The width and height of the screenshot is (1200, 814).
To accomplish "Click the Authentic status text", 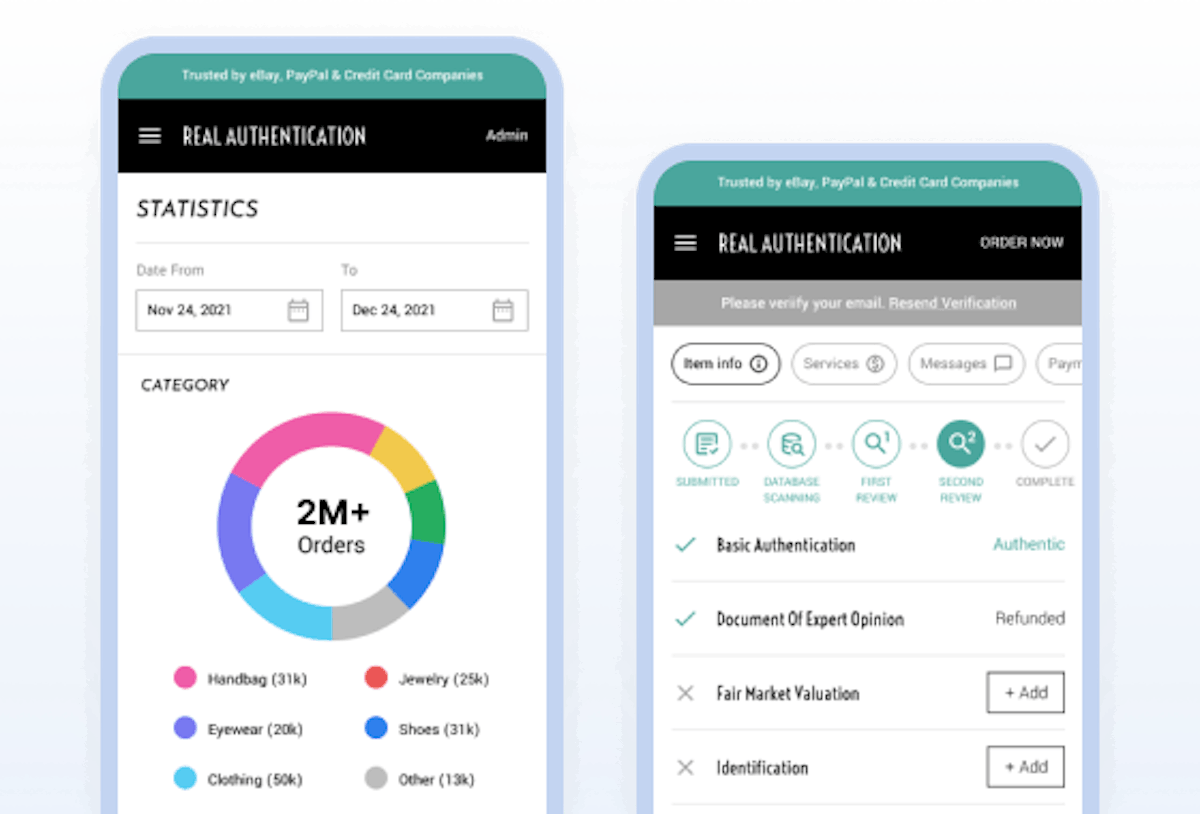I will 1029,545.
